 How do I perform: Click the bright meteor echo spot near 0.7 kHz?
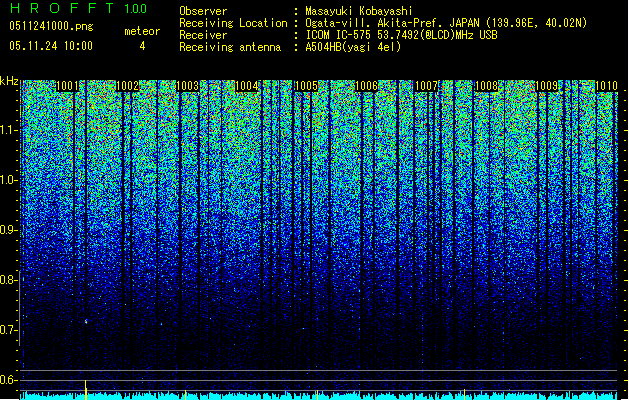pos(86,321)
